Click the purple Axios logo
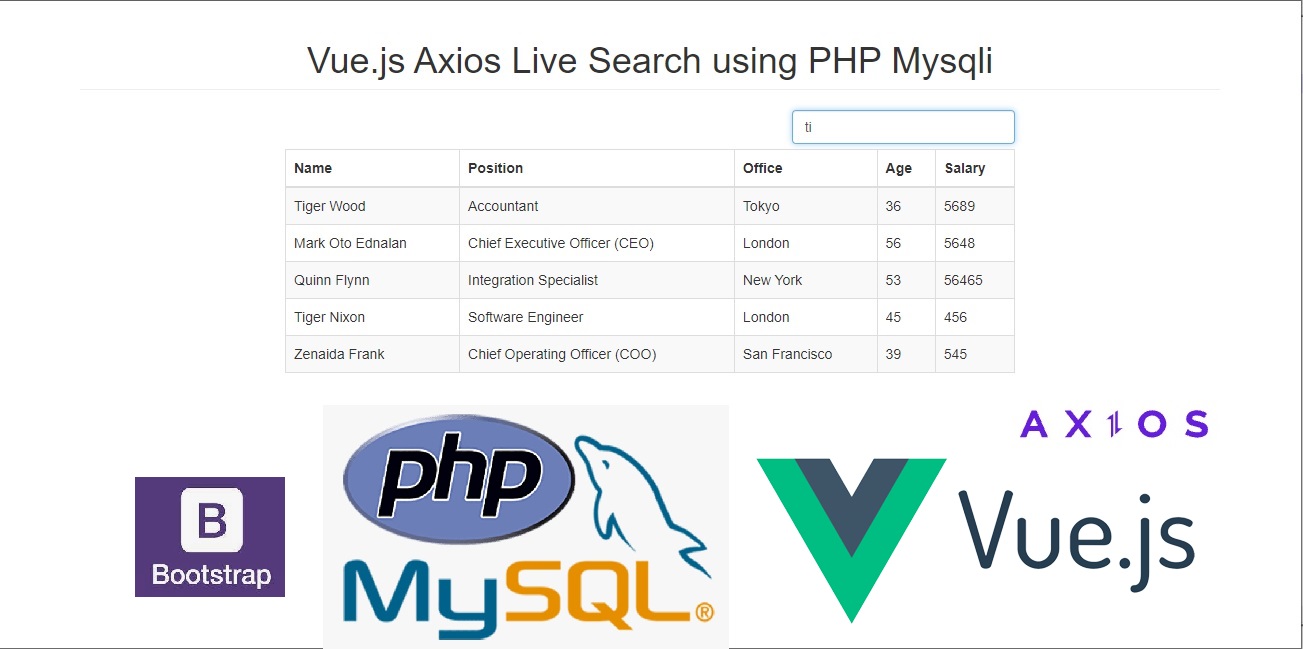The width and height of the screenshot is (1303, 649). pos(1114,424)
